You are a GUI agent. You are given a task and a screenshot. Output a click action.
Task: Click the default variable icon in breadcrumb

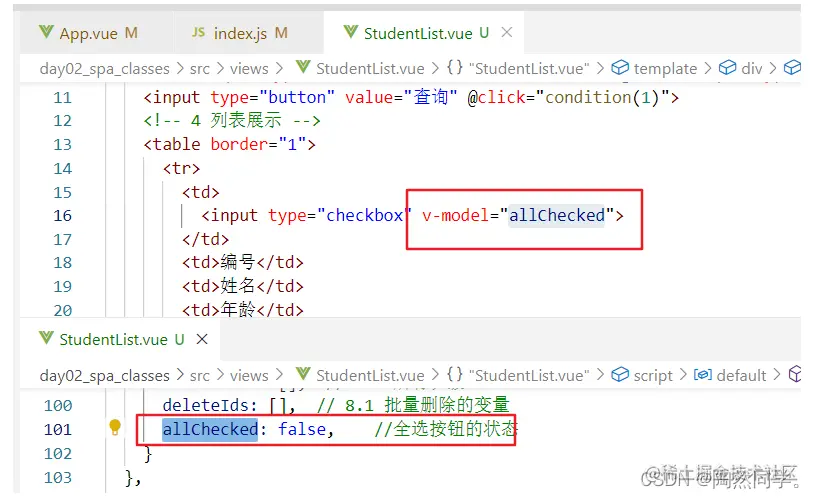coord(703,375)
